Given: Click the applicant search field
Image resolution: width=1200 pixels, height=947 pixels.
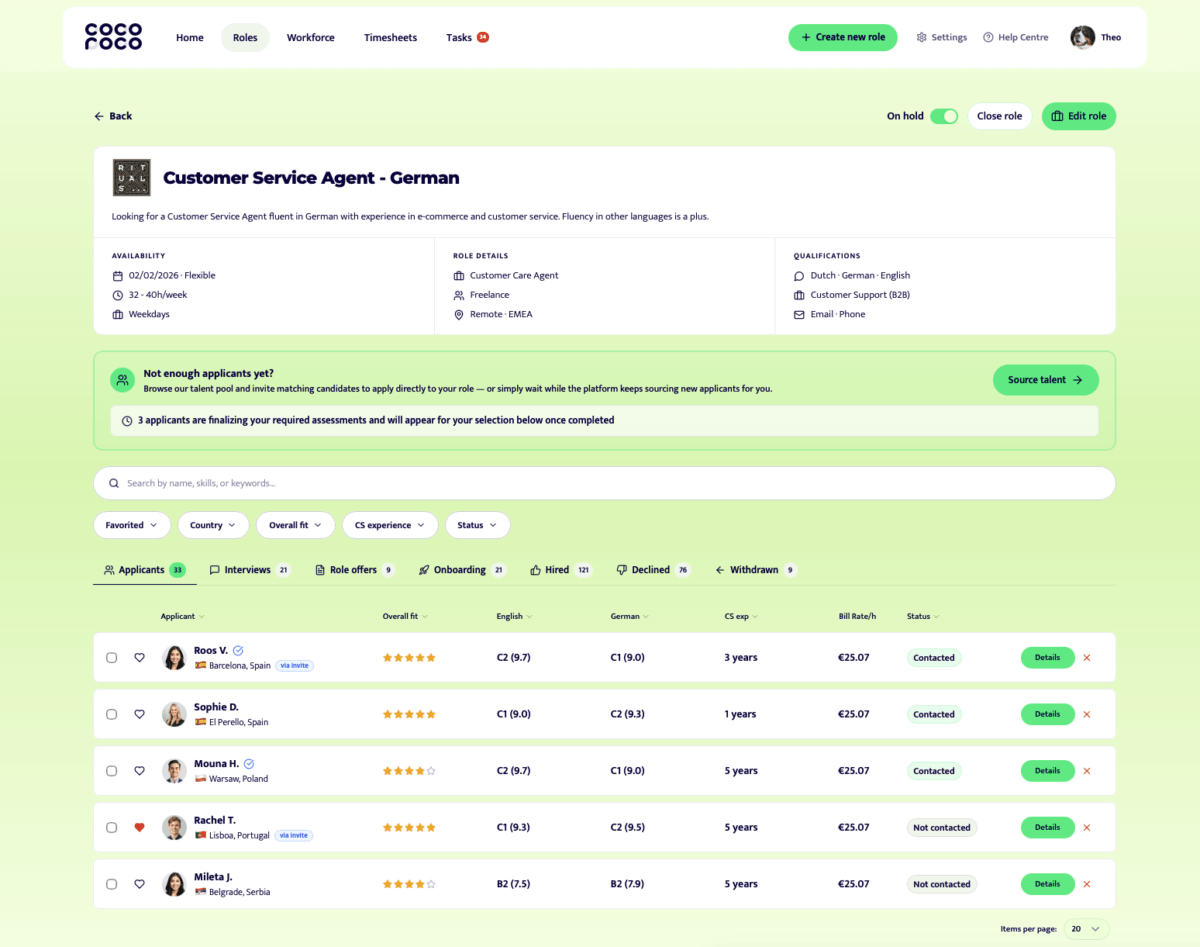Looking at the screenshot, I should pyautogui.click(x=604, y=483).
